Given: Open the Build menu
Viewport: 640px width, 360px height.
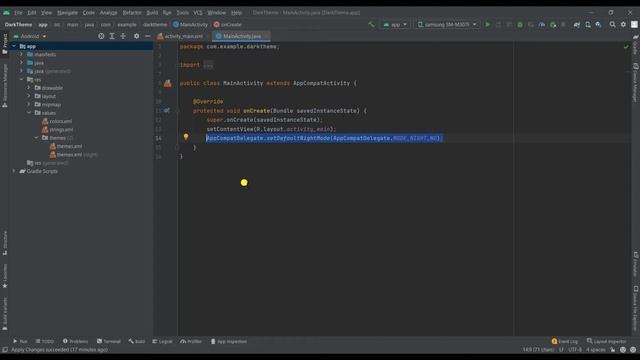Looking at the screenshot, I should pos(152,13).
